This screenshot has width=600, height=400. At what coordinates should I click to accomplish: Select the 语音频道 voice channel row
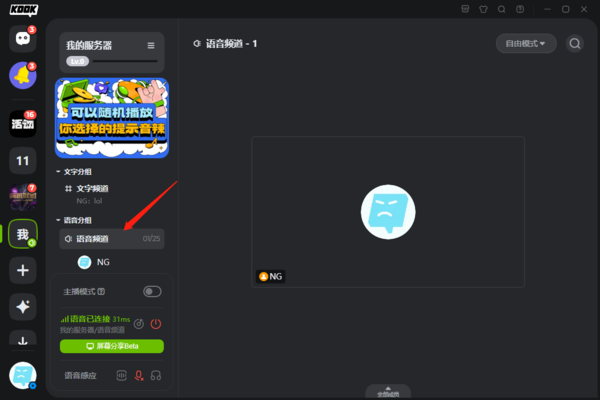112,239
